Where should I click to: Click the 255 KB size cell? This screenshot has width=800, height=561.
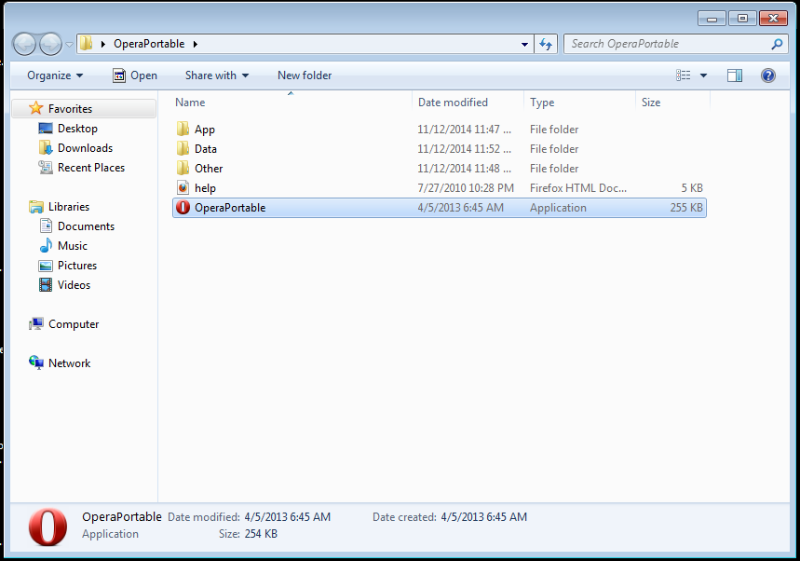tap(686, 208)
